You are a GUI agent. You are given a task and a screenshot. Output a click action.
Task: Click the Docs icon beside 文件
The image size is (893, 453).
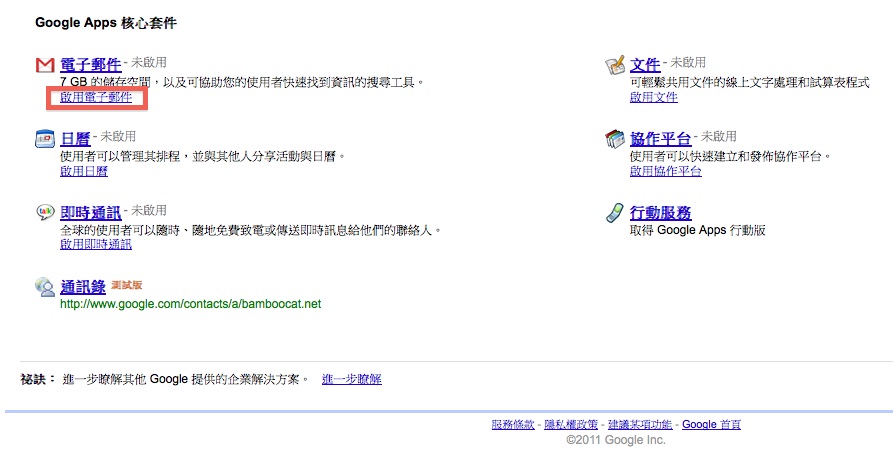(x=615, y=65)
